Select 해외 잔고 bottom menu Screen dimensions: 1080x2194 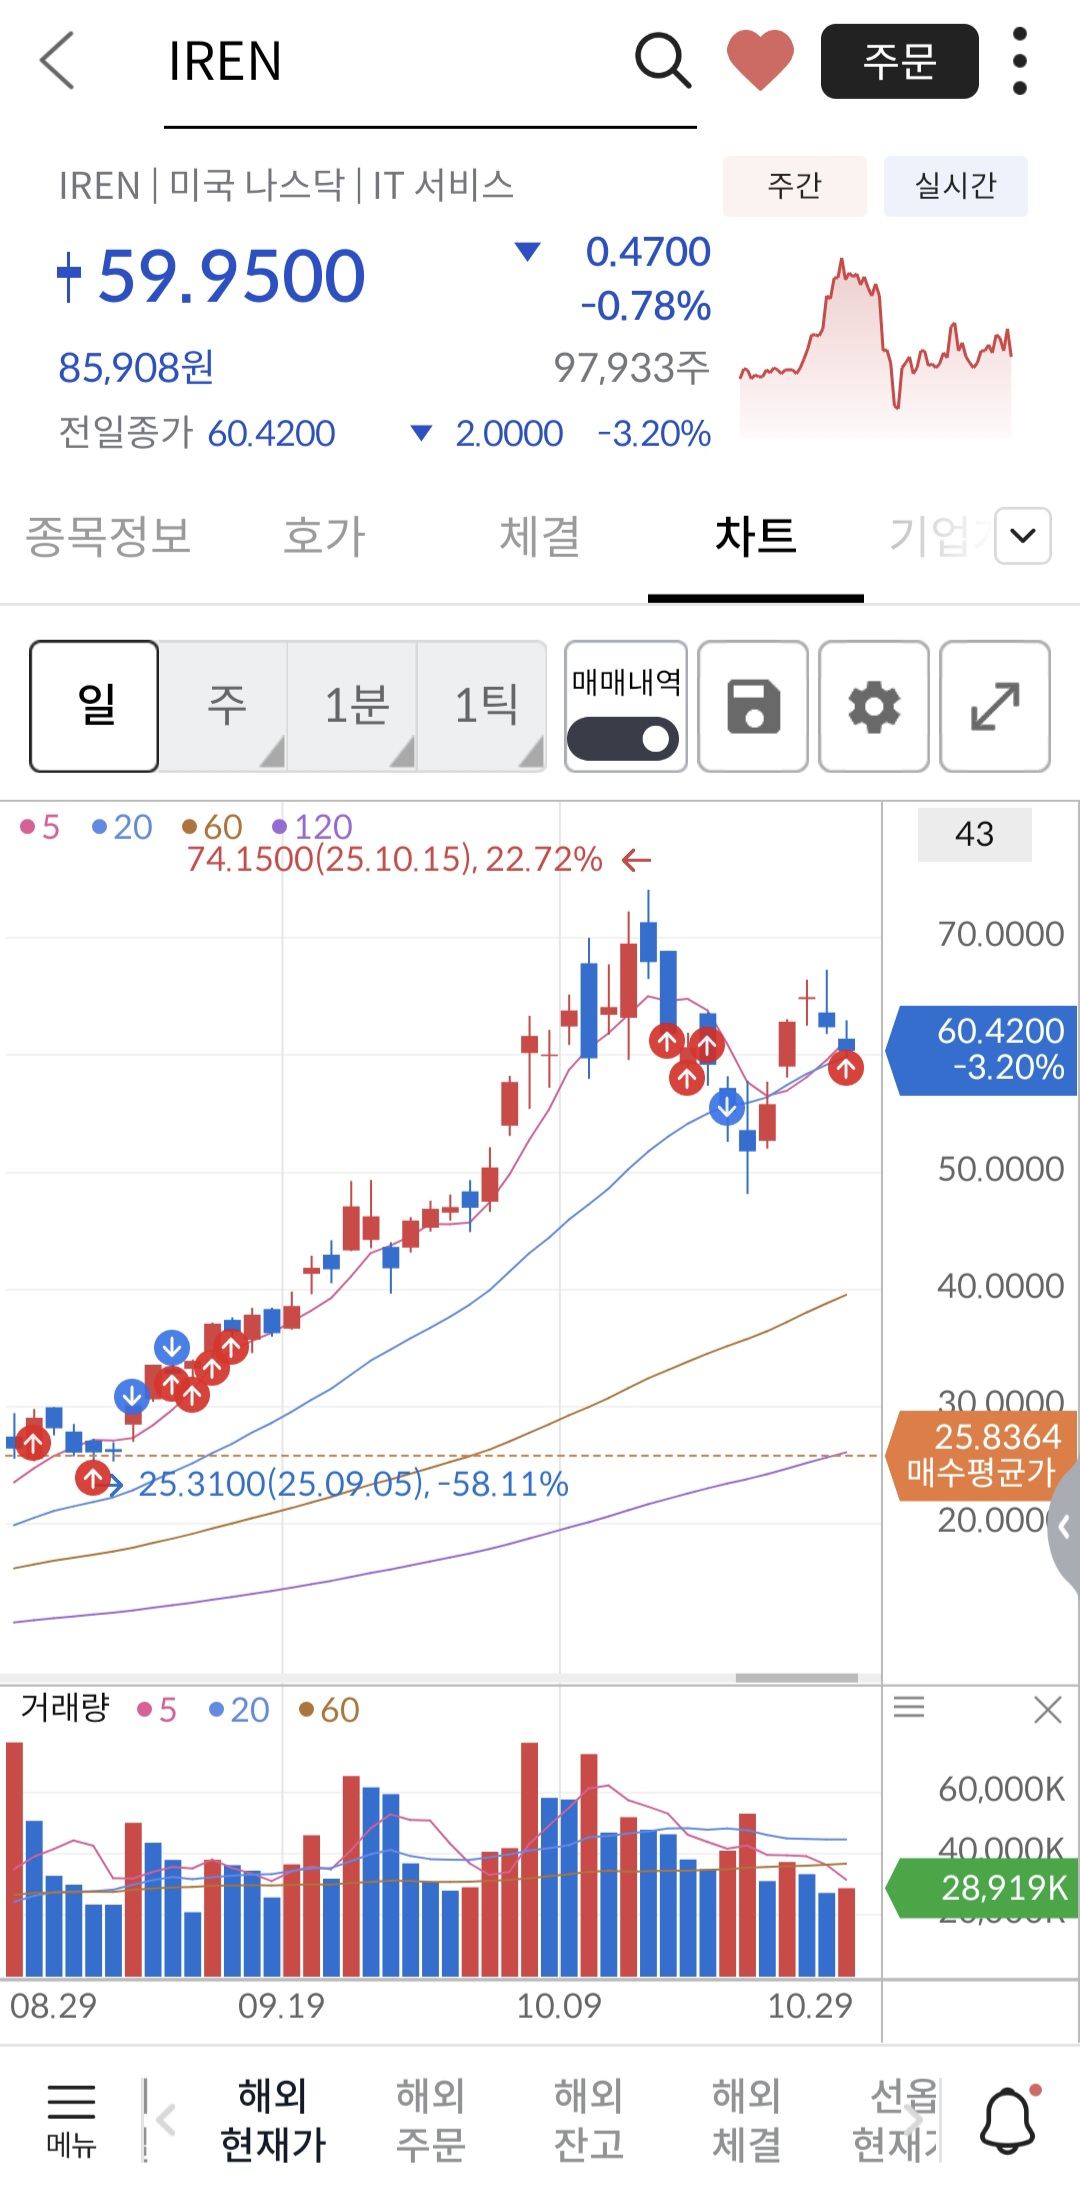tap(589, 2119)
